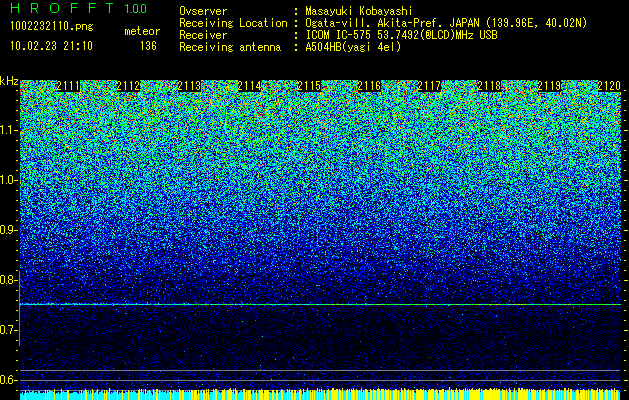
Task: Click the 2113 time marker
Action: pos(189,86)
